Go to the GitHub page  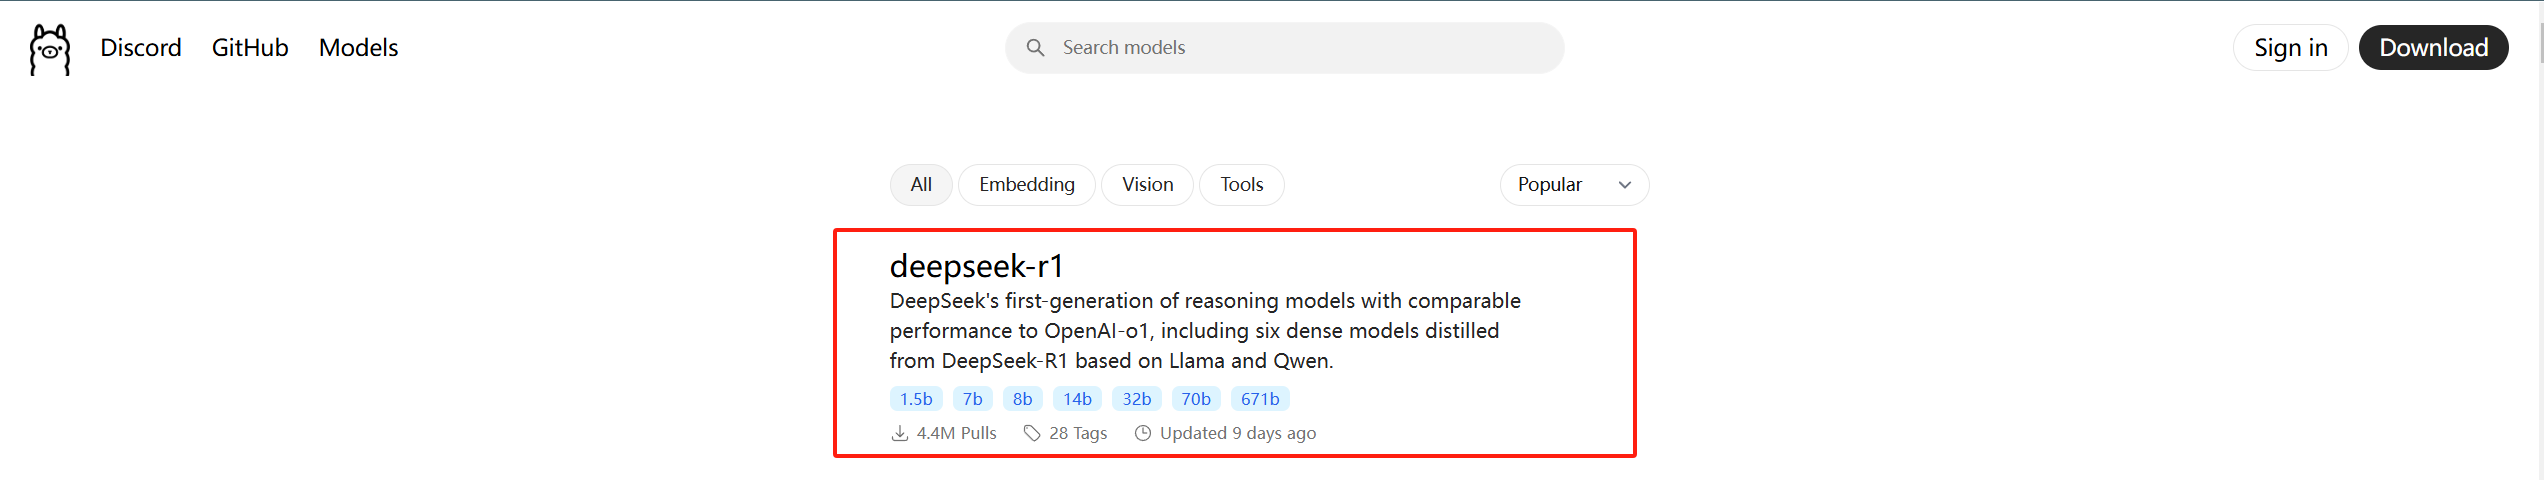250,48
